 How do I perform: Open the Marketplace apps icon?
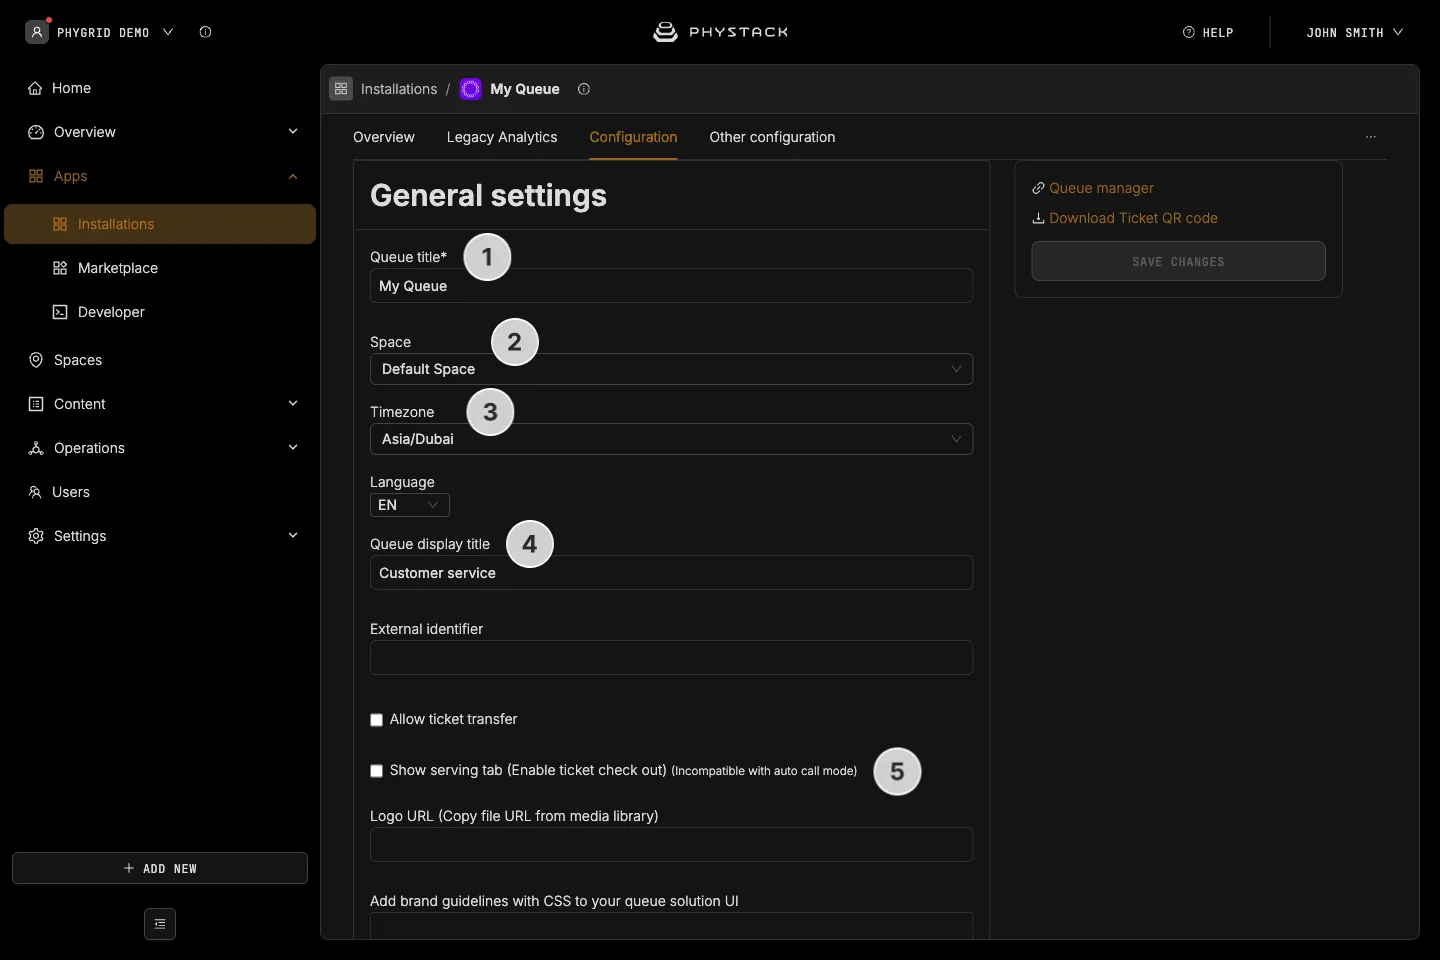coord(60,268)
